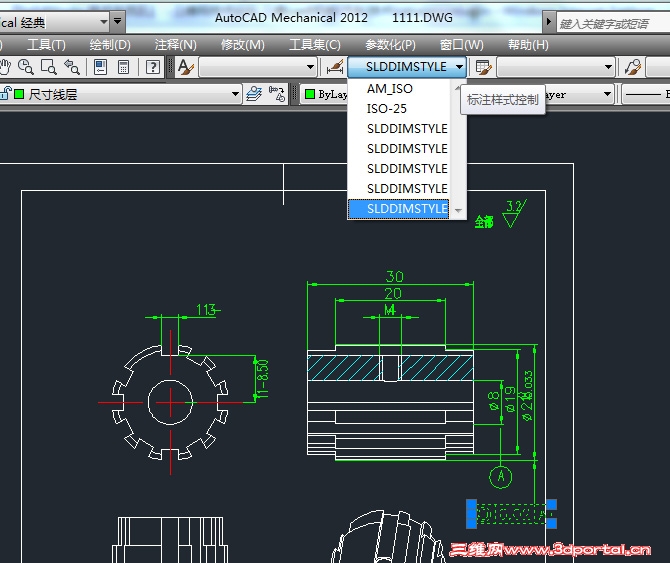The width and height of the screenshot is (670, 563).
Task: Click the Zoom Previous icon
Action: [x=71, y=67]
